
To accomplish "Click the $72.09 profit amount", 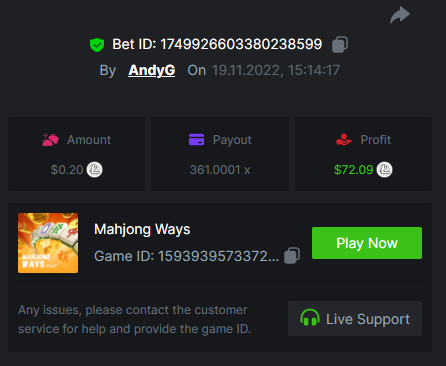I will click(354, 170).
